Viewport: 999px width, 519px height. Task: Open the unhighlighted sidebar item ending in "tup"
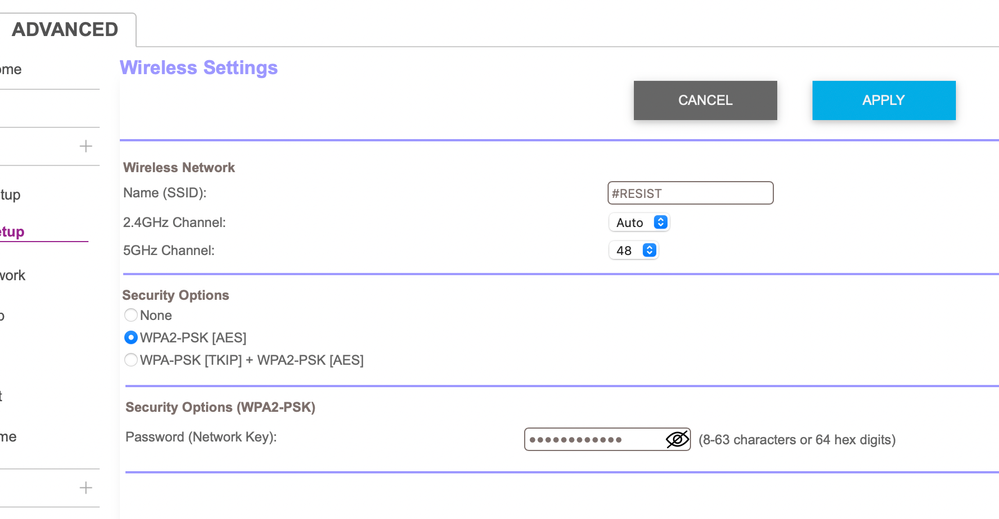click(x=10, y=194)
